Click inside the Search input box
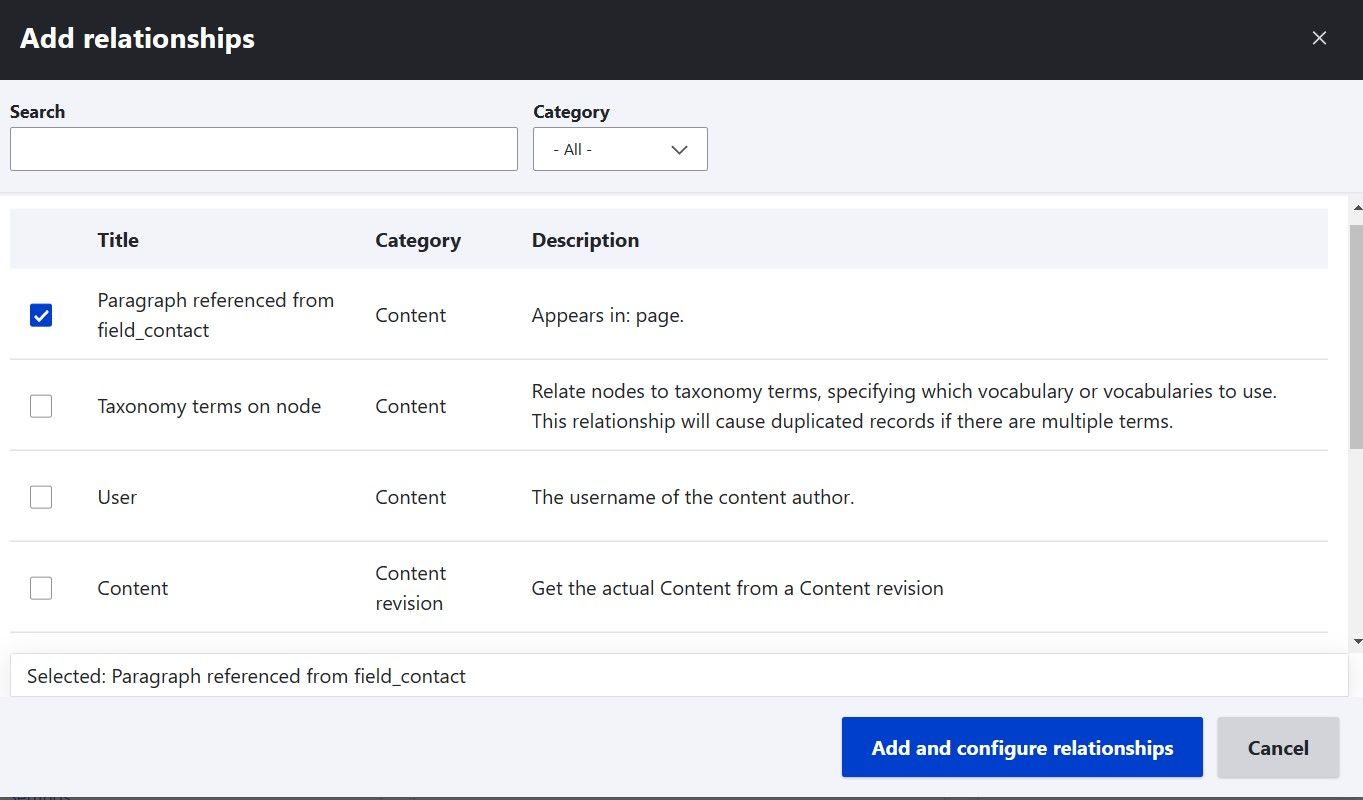 coord(264,148)
